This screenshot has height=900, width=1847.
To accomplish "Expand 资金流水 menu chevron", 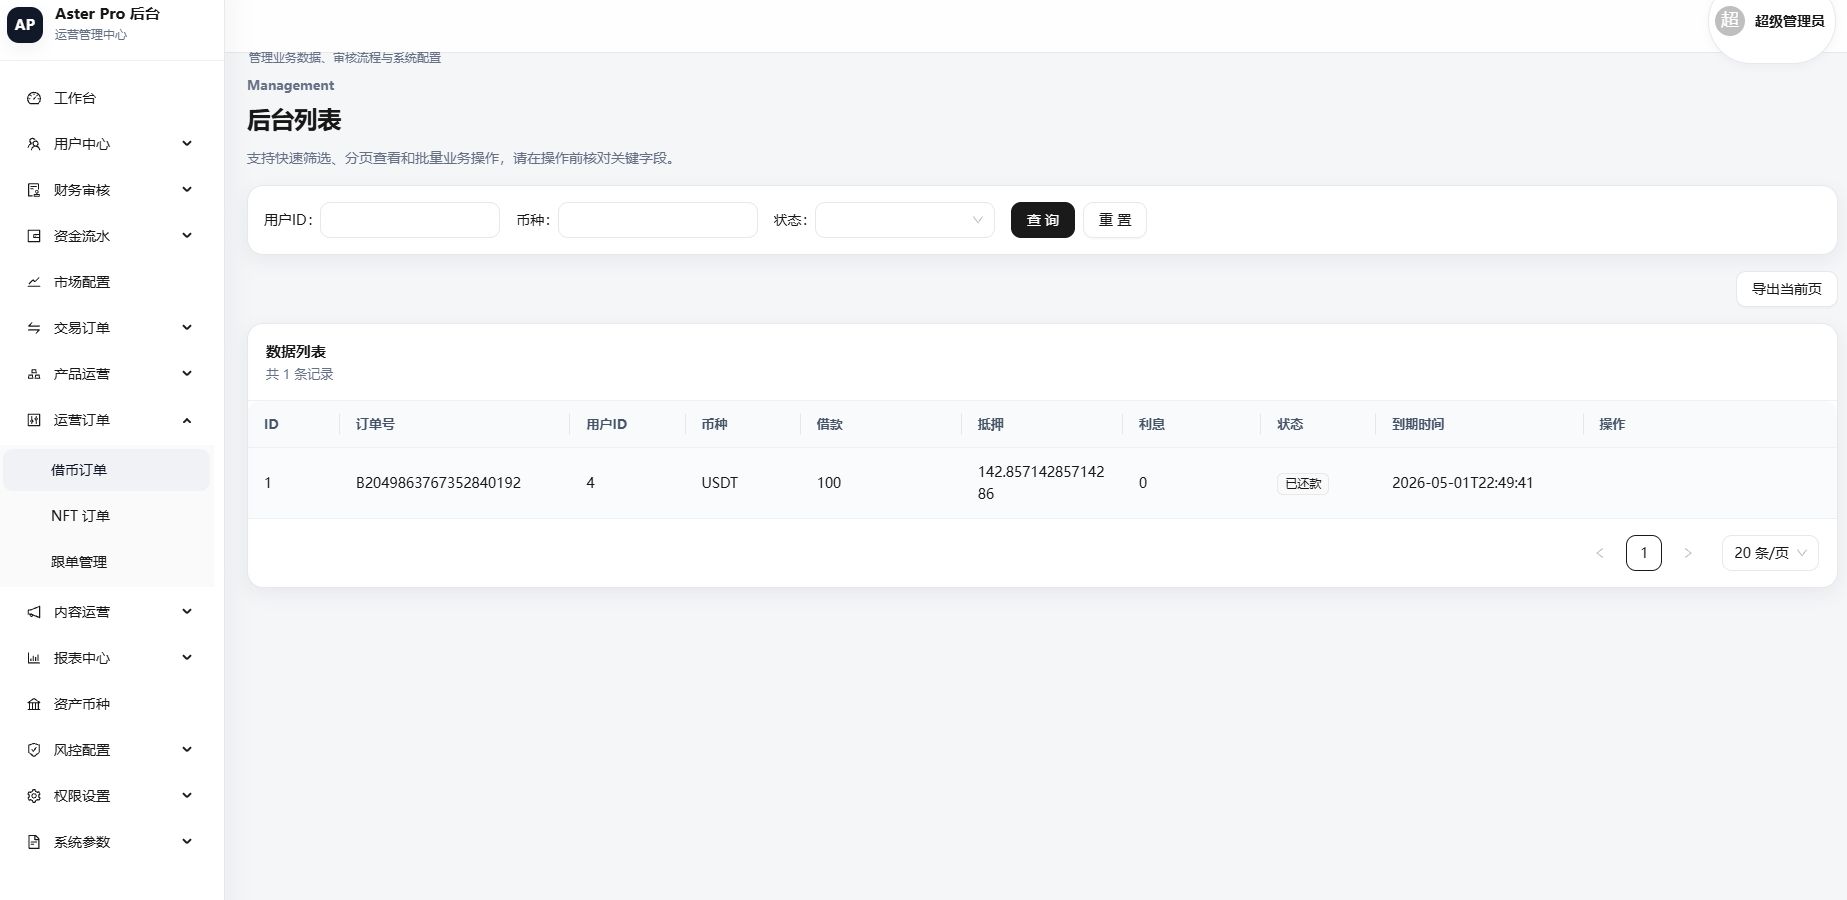I will (x=187, y=236).
